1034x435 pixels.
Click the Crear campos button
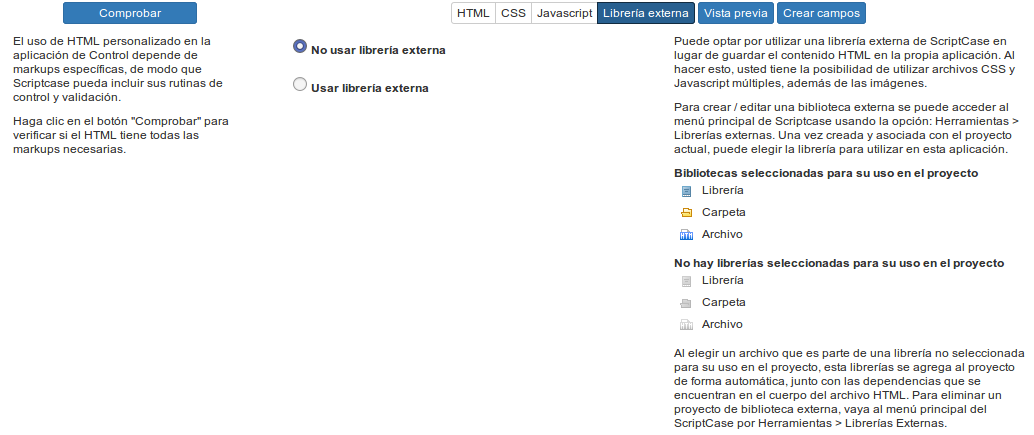[x=820, y=13]
